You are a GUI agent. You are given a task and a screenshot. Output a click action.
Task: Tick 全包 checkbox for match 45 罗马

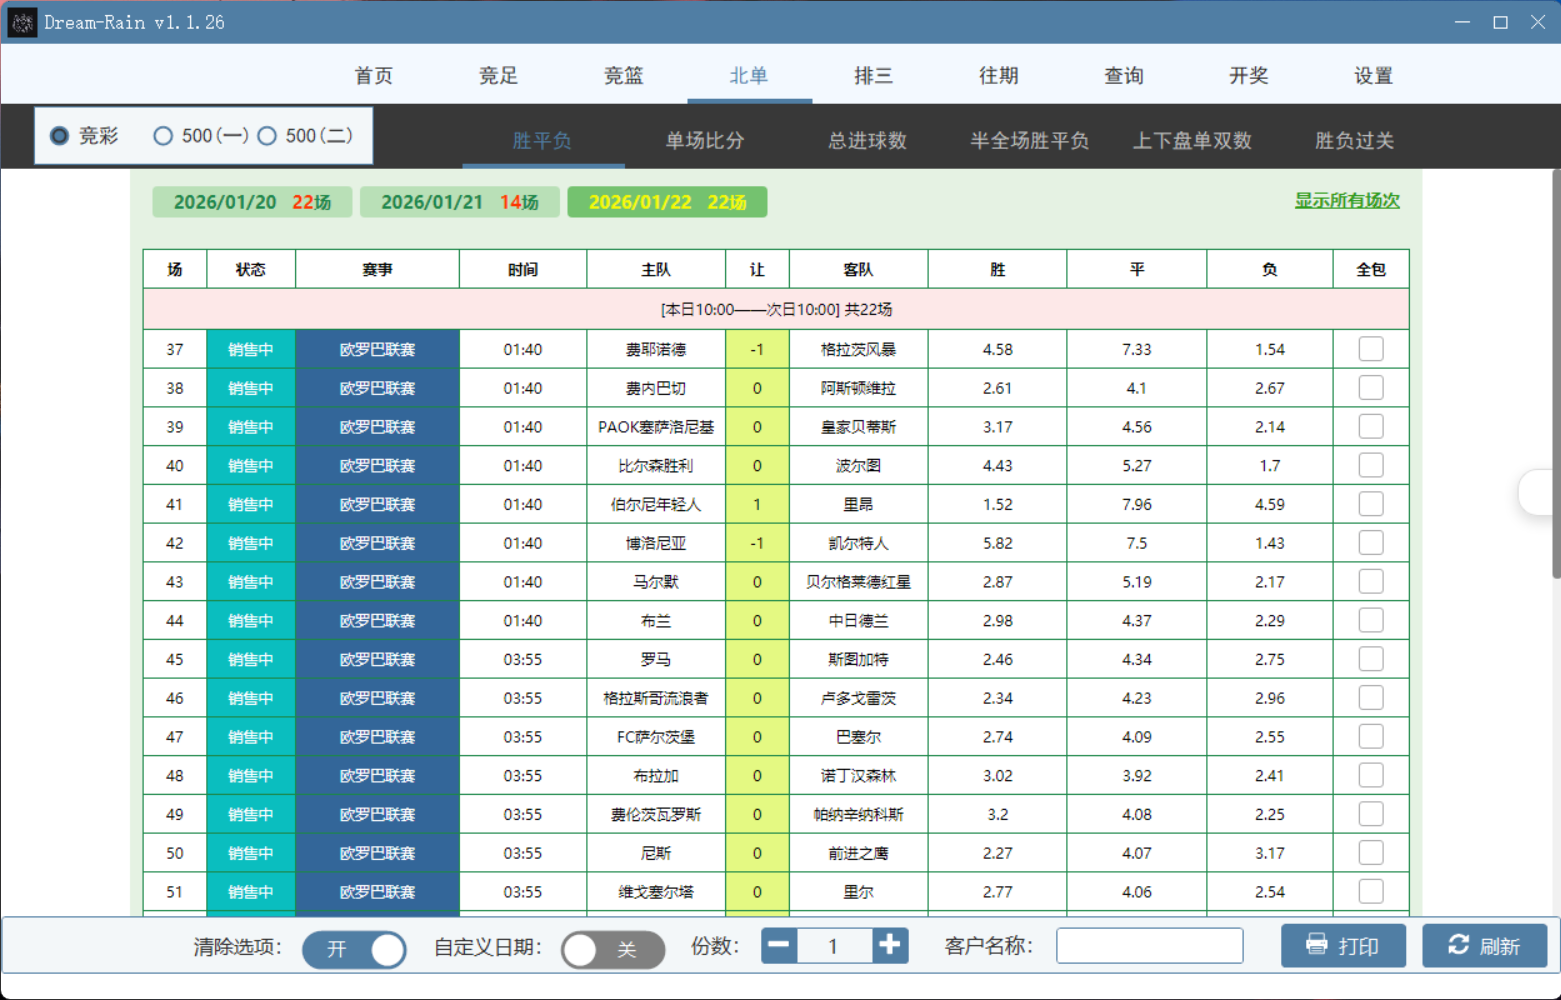click(x=1371, y=659)
